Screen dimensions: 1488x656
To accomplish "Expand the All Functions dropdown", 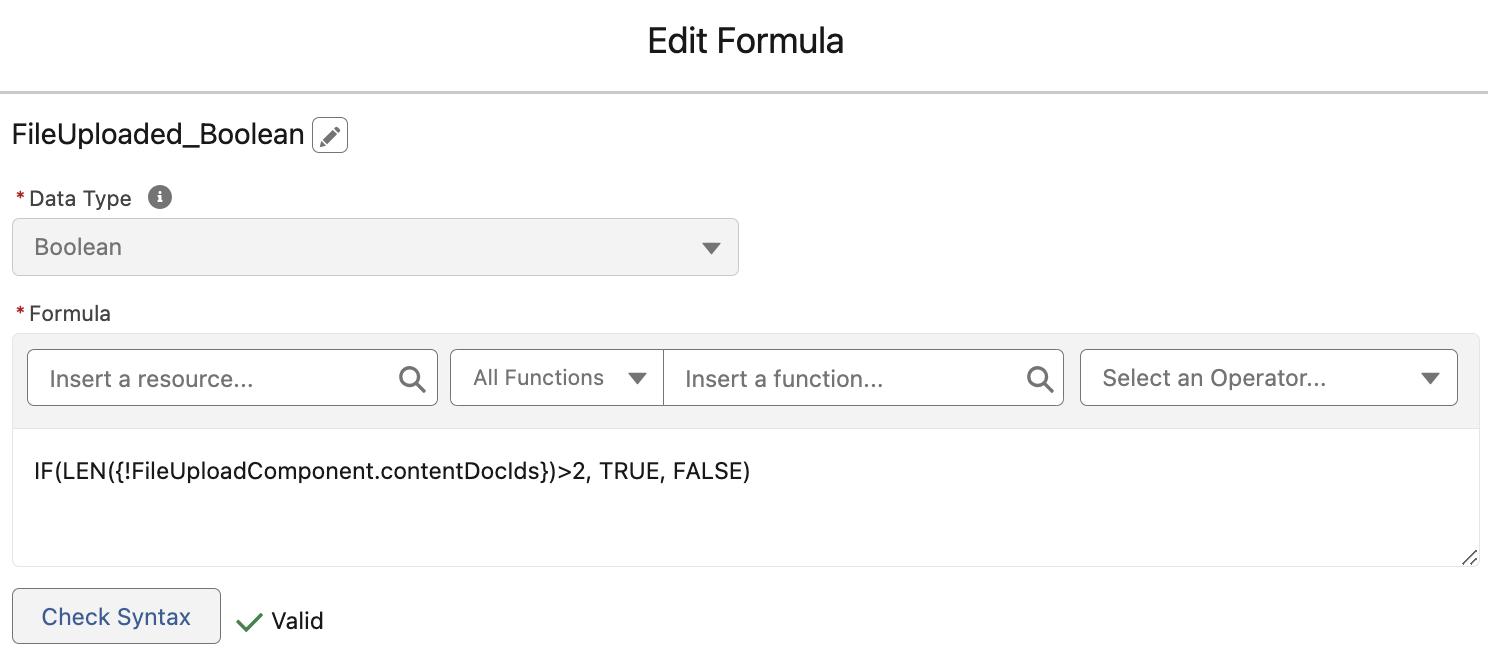I will pos(556,378).
